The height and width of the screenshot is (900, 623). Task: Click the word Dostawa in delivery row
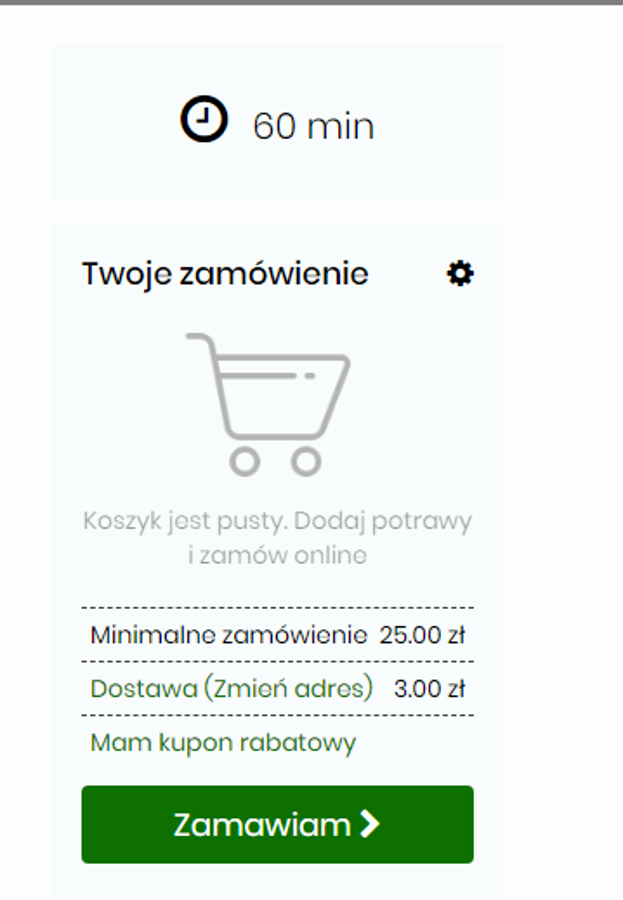[144, 689]
